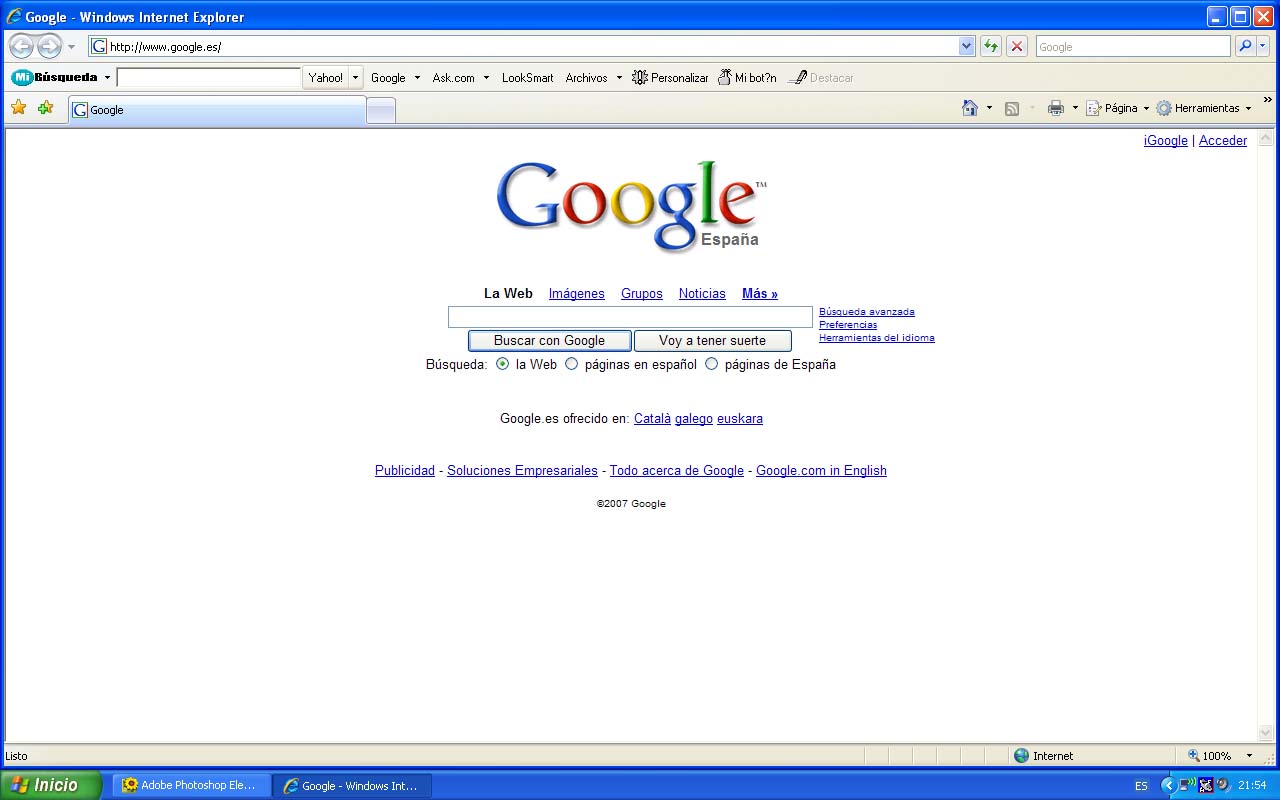Open the Preferencias link
The image size is (1280, 800).
[x=848, y=325]
